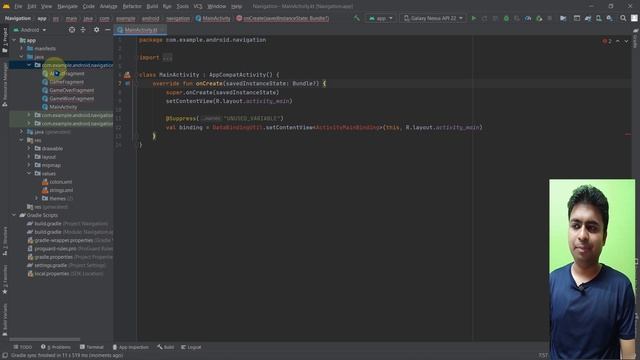The height and width of the screenshot is (360, 640).
Task: Run the app with the green play button
Action: pyautogui.click(x=473, y=18)
